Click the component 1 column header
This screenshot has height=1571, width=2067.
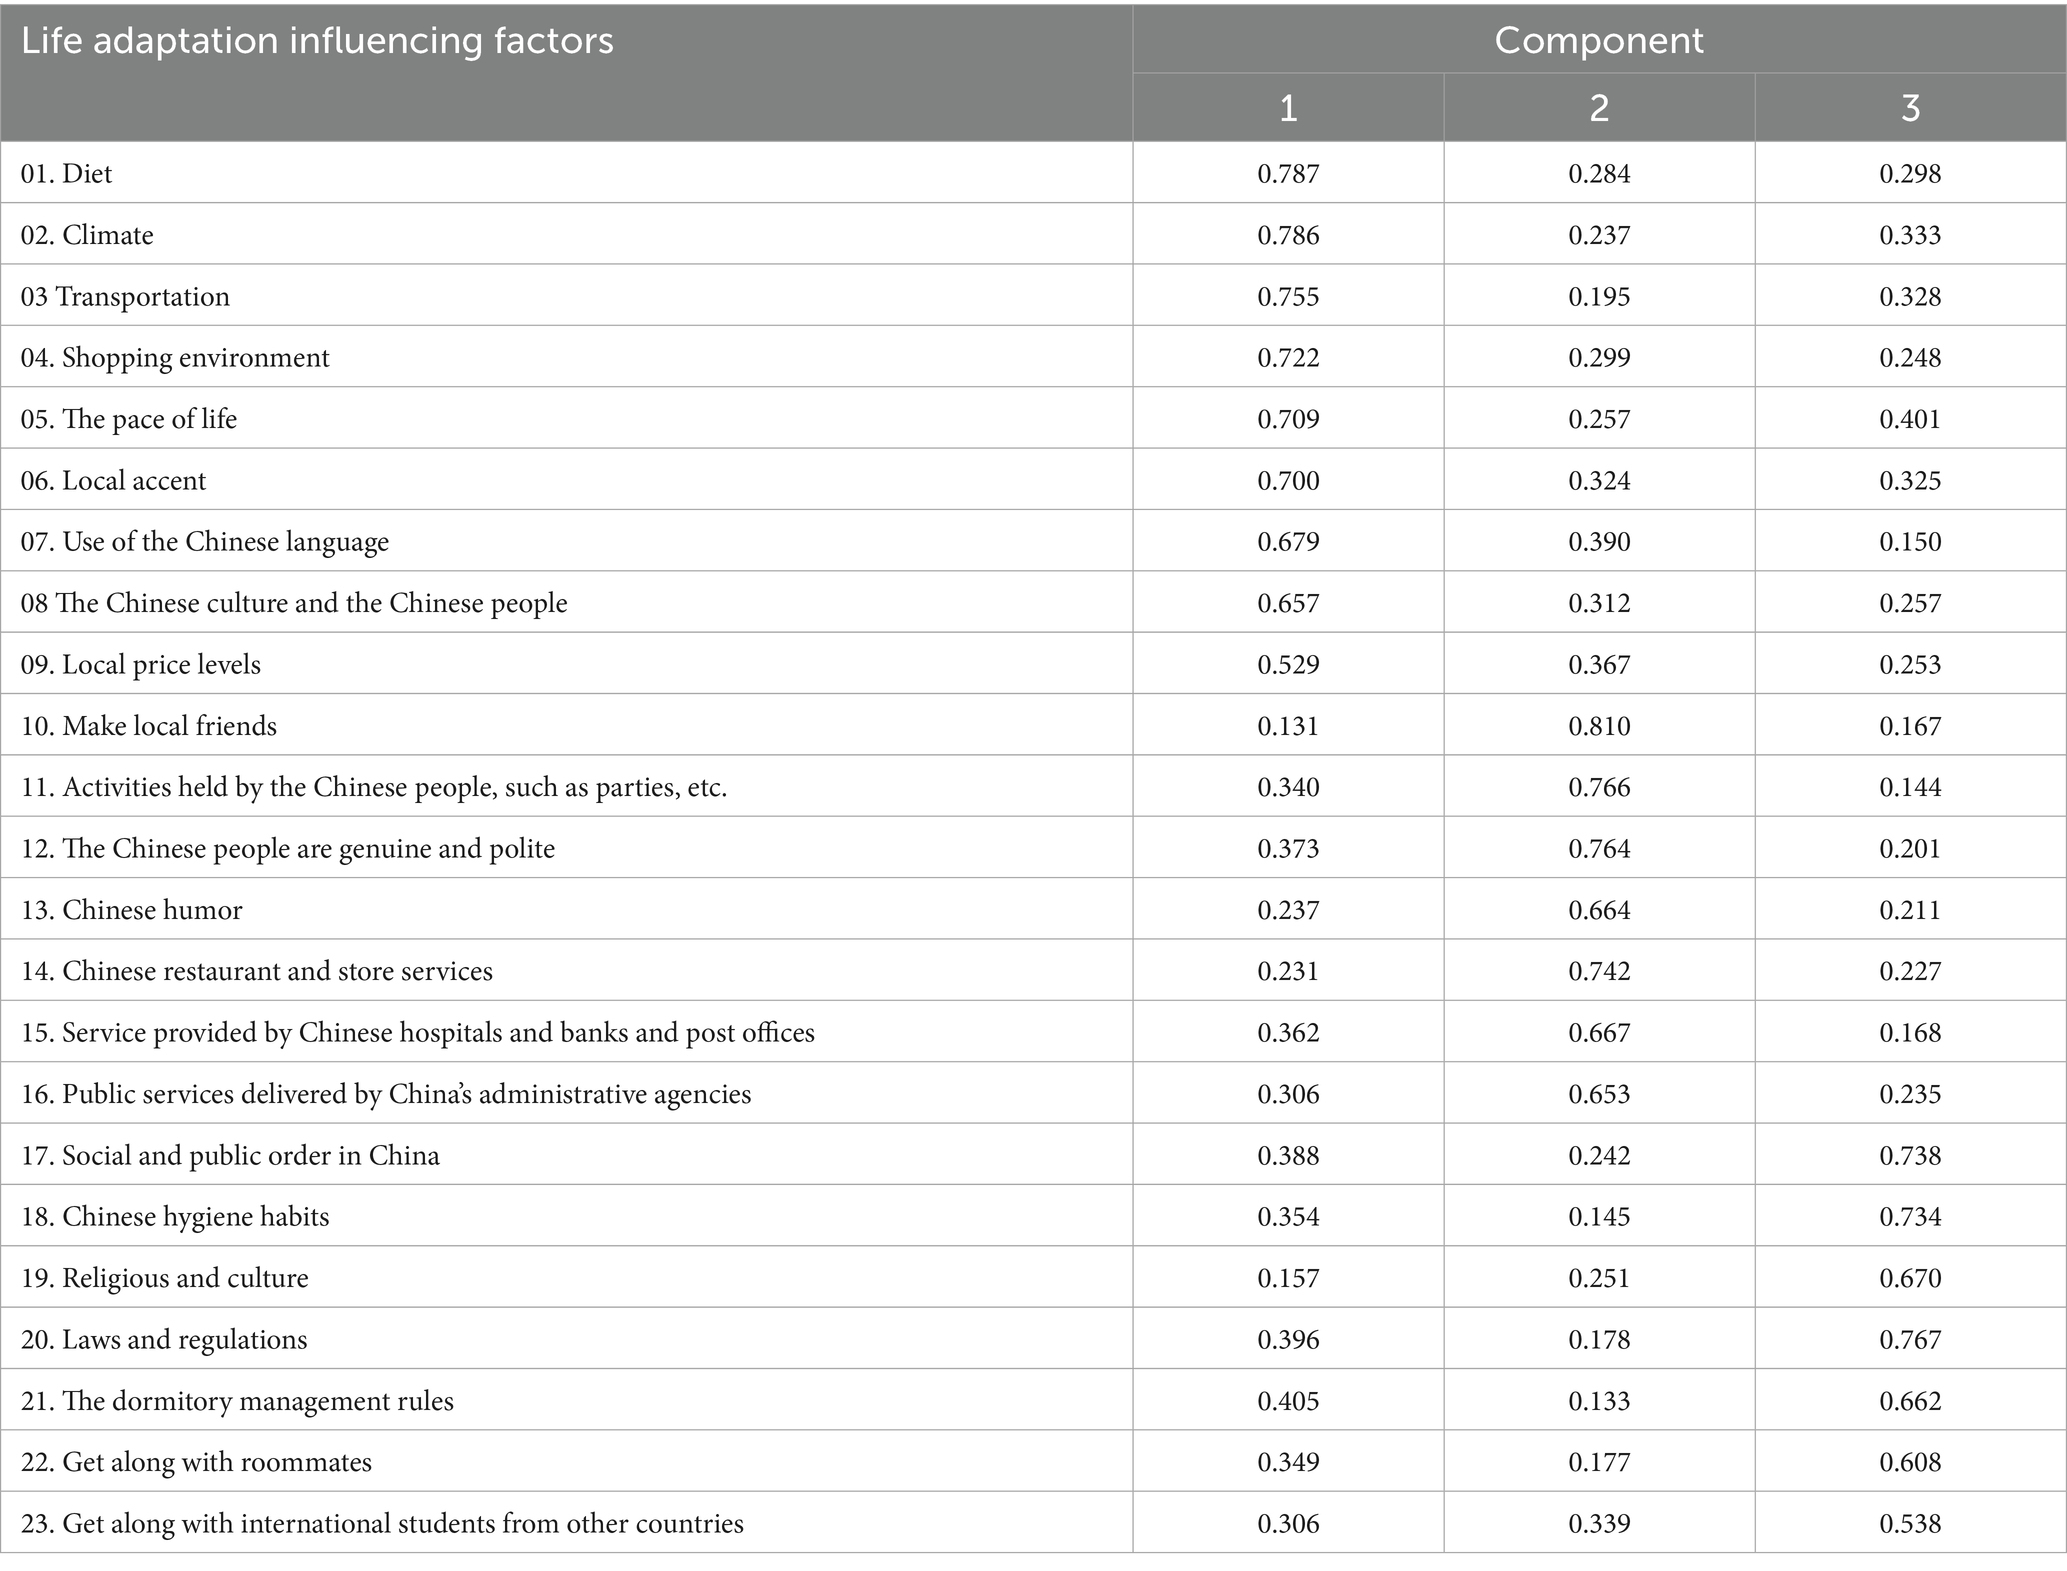1288,108
